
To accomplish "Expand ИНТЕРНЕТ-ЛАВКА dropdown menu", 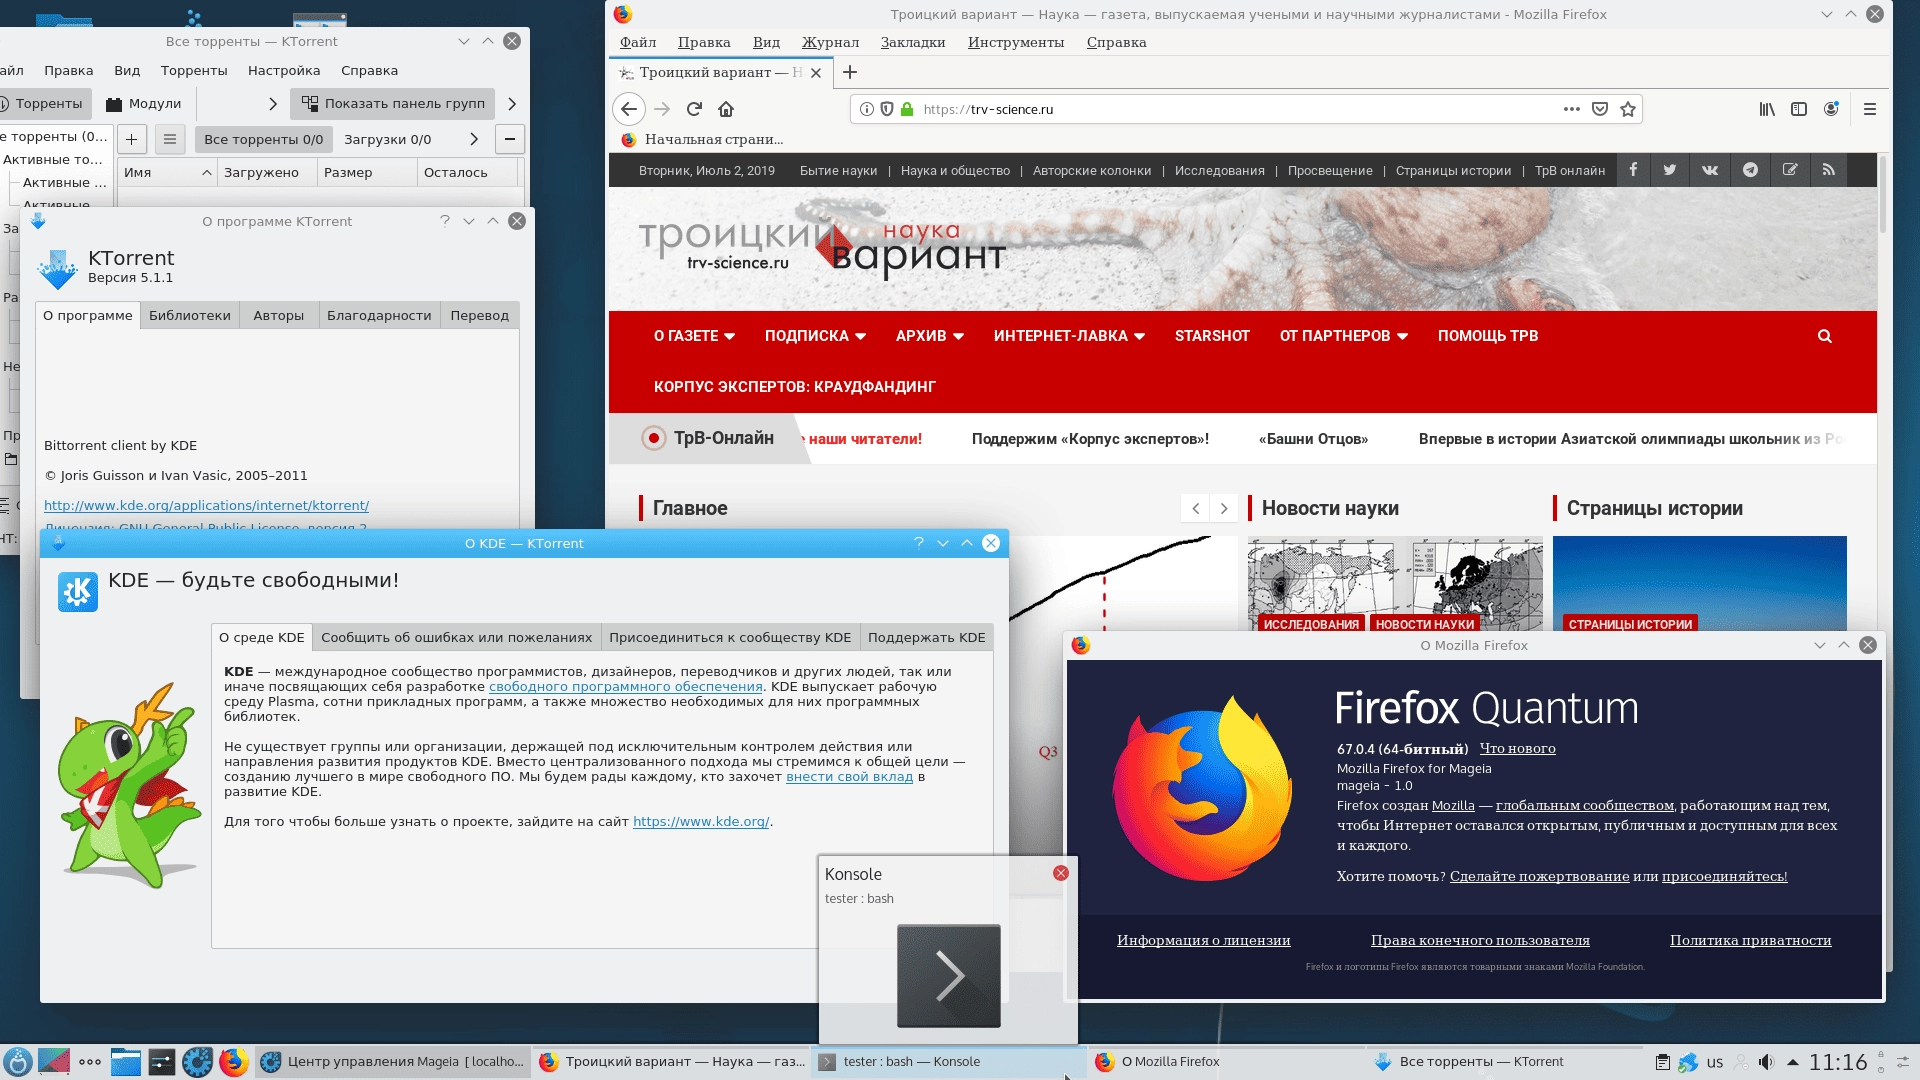I will pos(1069,336).
